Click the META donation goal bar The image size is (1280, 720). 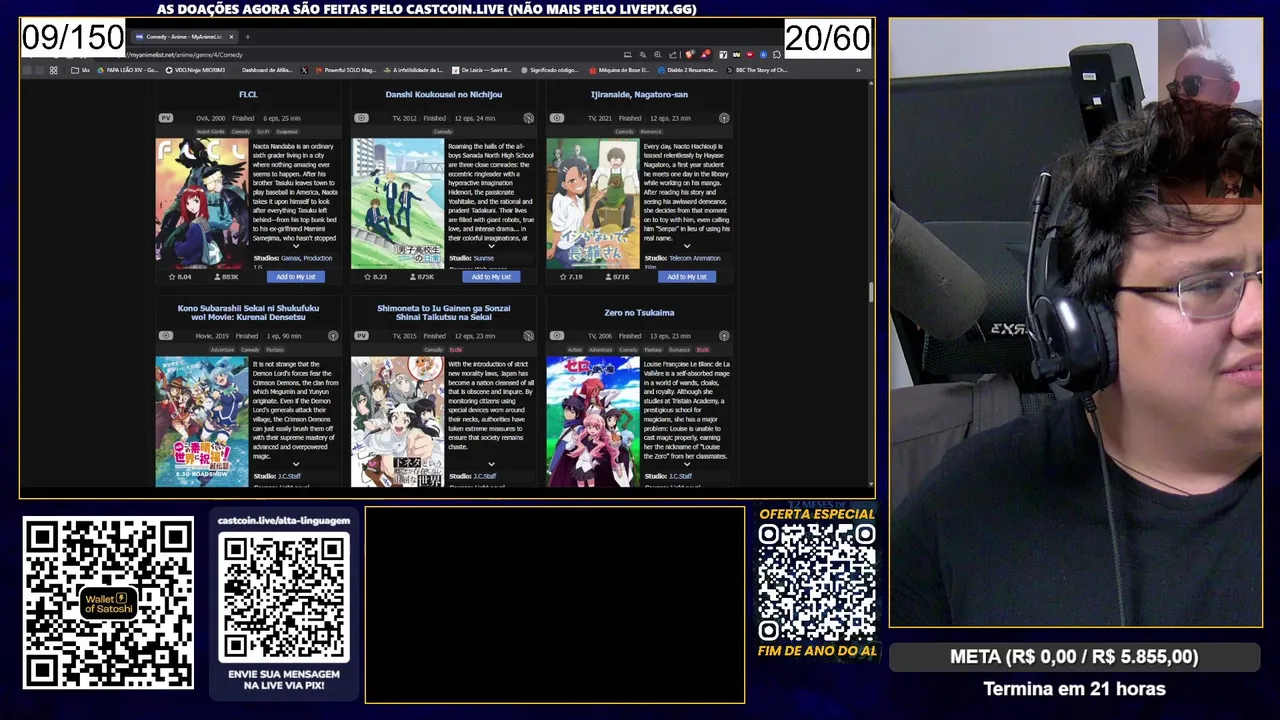coord(1074,657)
